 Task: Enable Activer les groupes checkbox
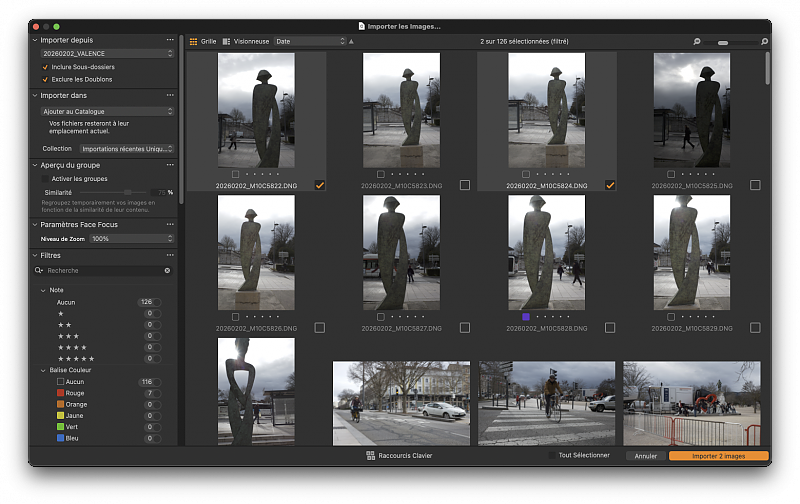click(45, 178)
